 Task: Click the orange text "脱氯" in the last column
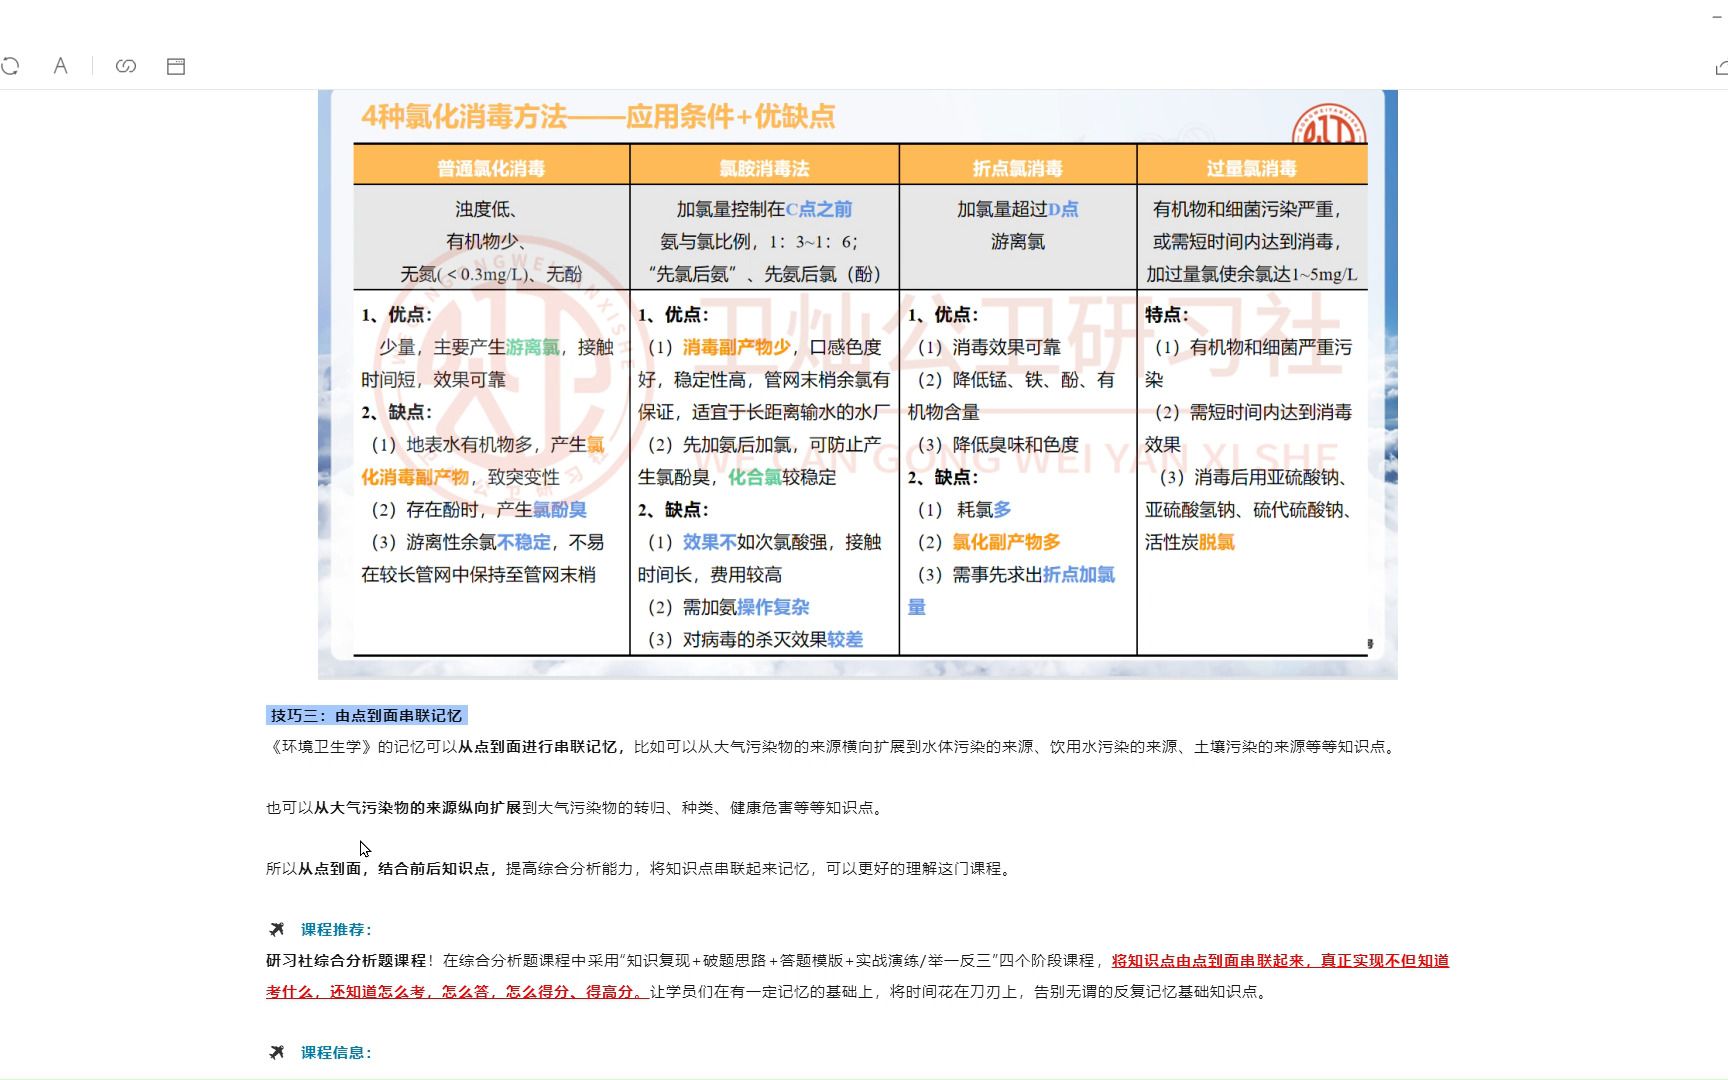(x=1217, y=542)
